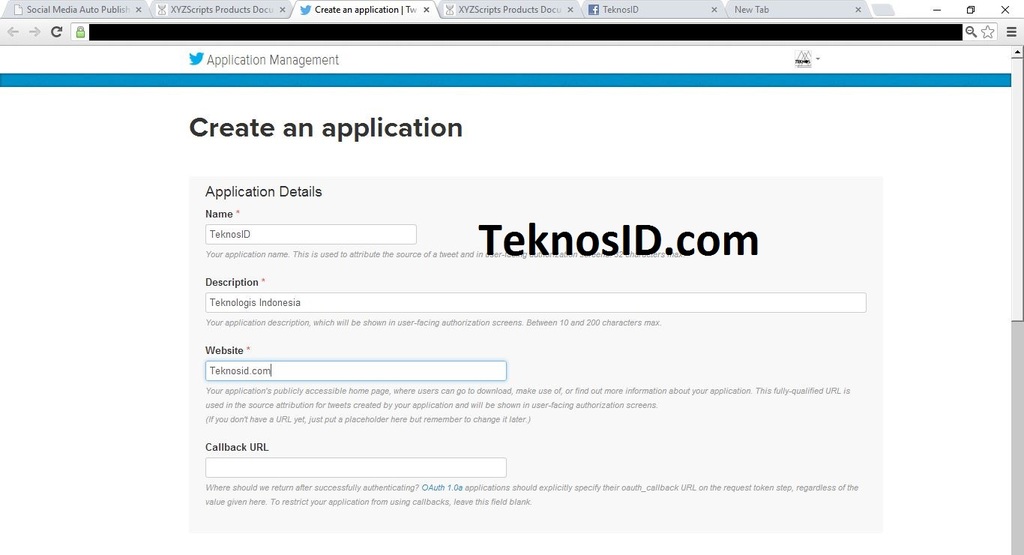Close the New Tab tab
1024x555 pixels.
(858, 10)
